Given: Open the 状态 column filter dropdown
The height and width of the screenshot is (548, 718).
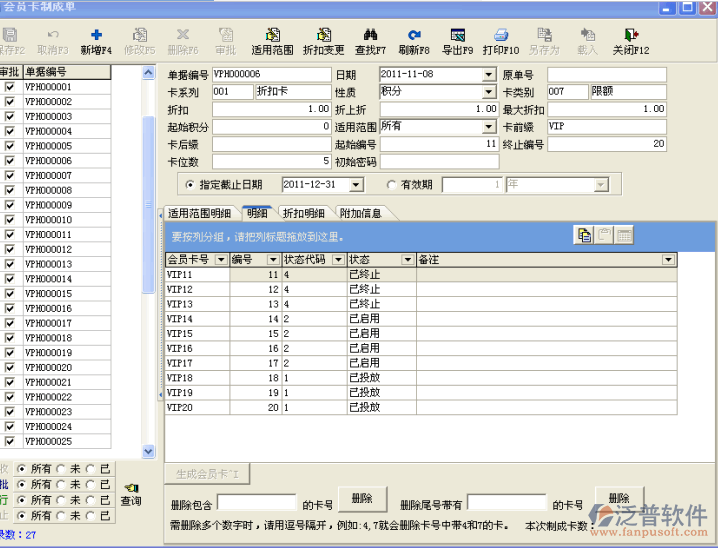Looking at the screenshot, I should [x=407, y=260].
